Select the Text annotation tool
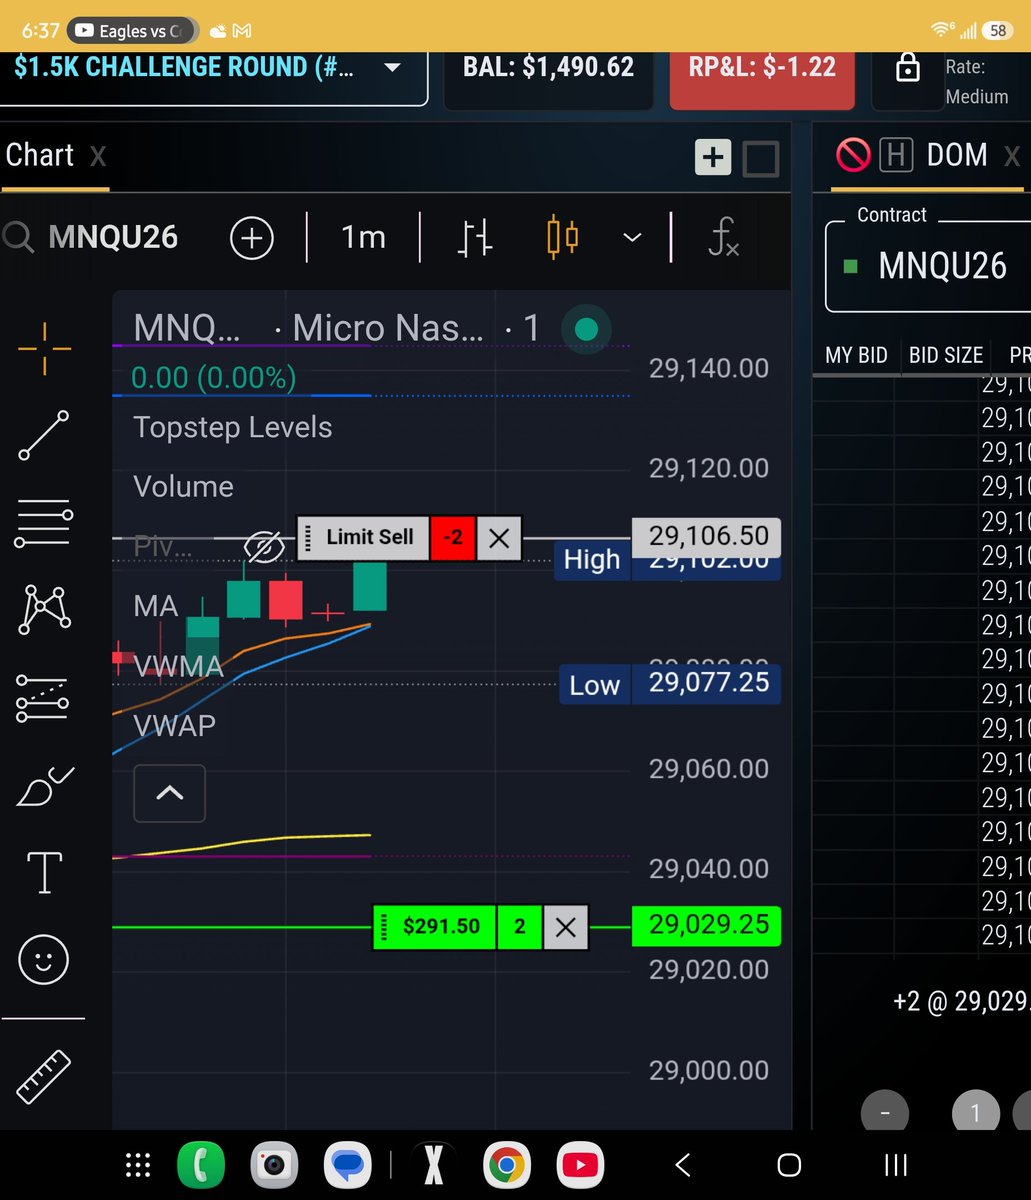The image size is (1031, 1200). [44, 872]
